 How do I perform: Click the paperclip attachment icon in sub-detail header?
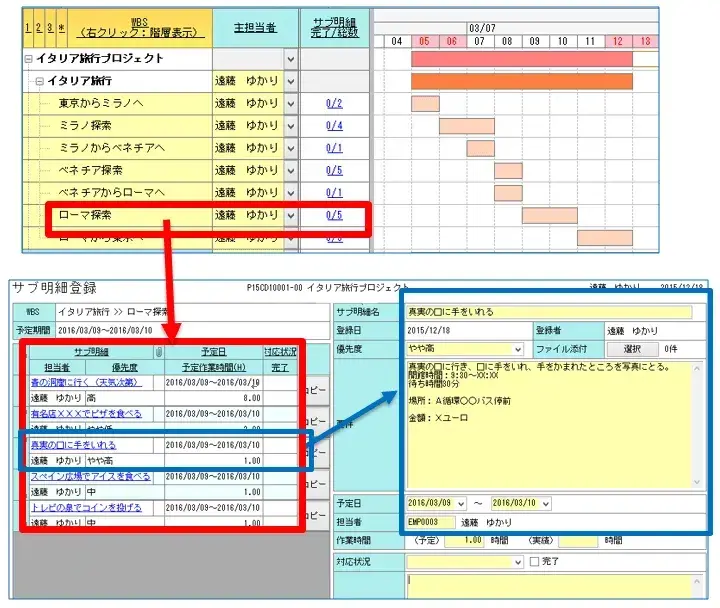pos(157,351)
